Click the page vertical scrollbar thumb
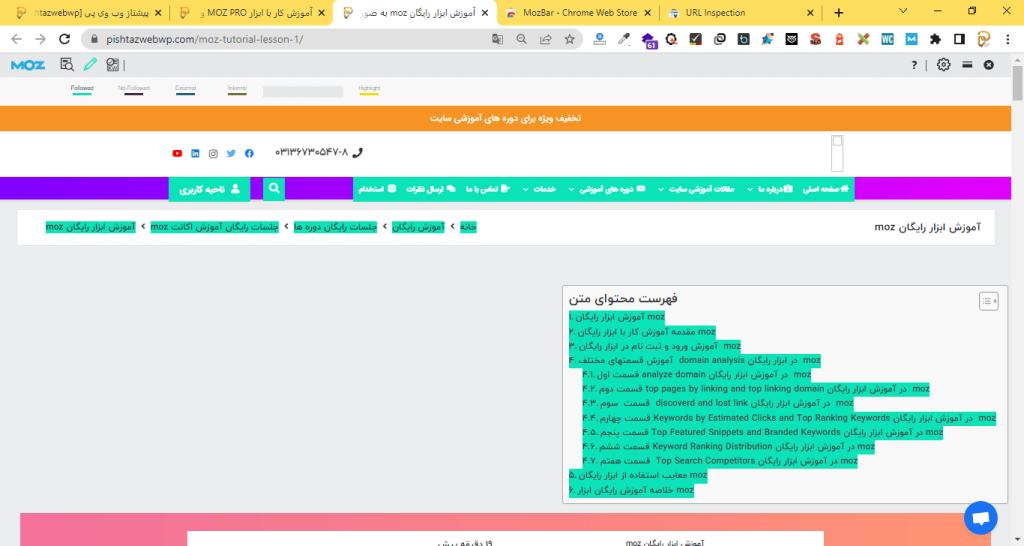 point(1017,82)
